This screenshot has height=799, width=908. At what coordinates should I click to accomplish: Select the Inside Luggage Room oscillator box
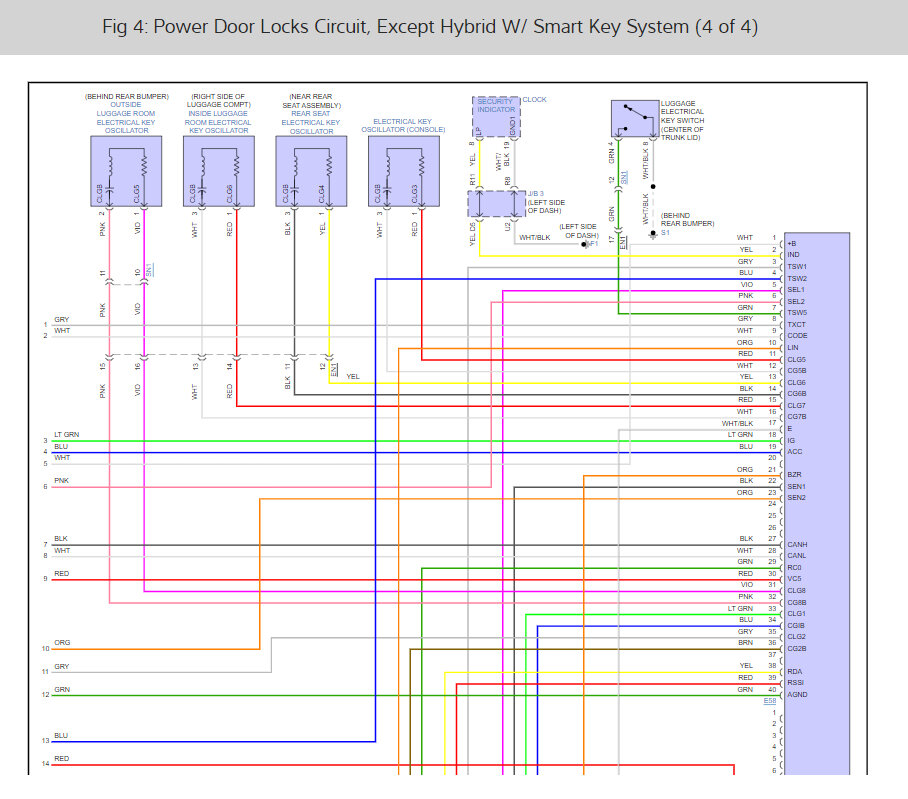pos(219,171)
